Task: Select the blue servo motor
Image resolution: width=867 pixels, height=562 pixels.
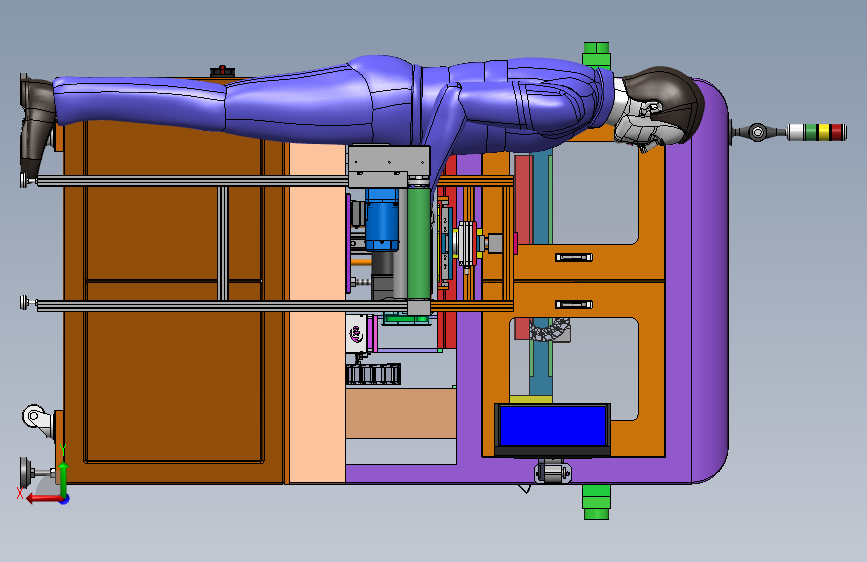Action: (x=382, y=220)
